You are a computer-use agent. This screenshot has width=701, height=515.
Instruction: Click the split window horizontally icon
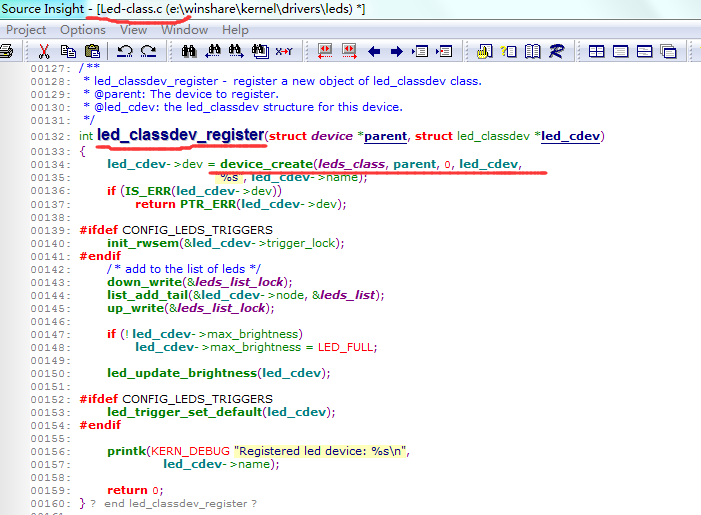point(644,52)
